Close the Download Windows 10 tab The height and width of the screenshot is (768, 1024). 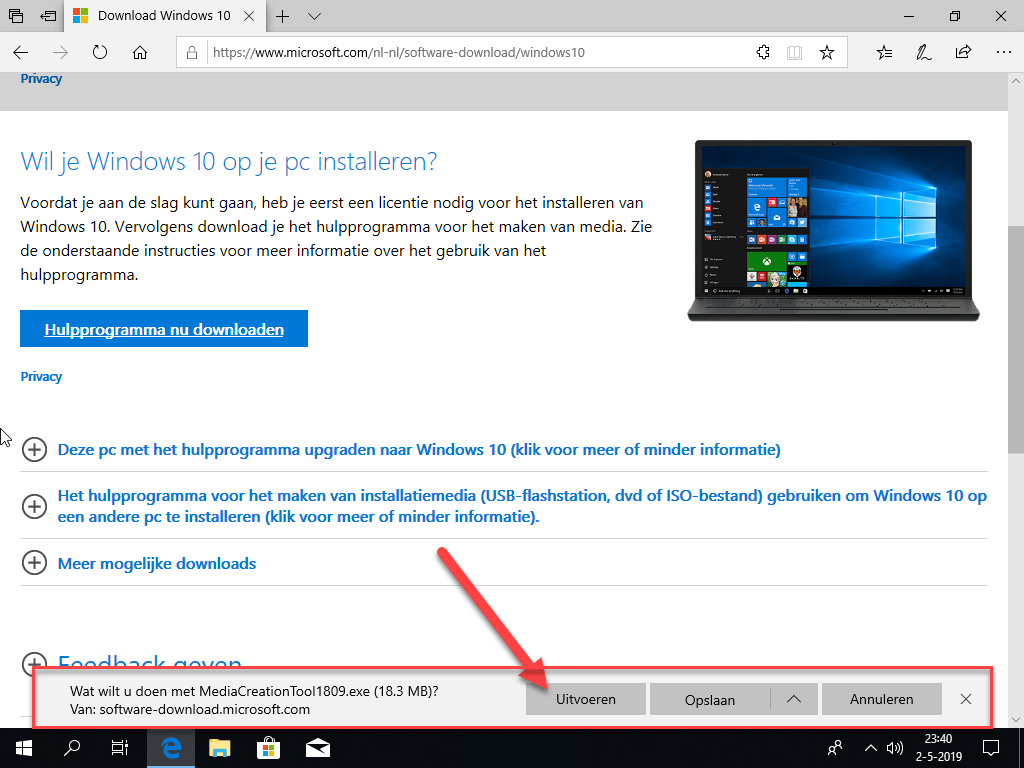[249, 16]
